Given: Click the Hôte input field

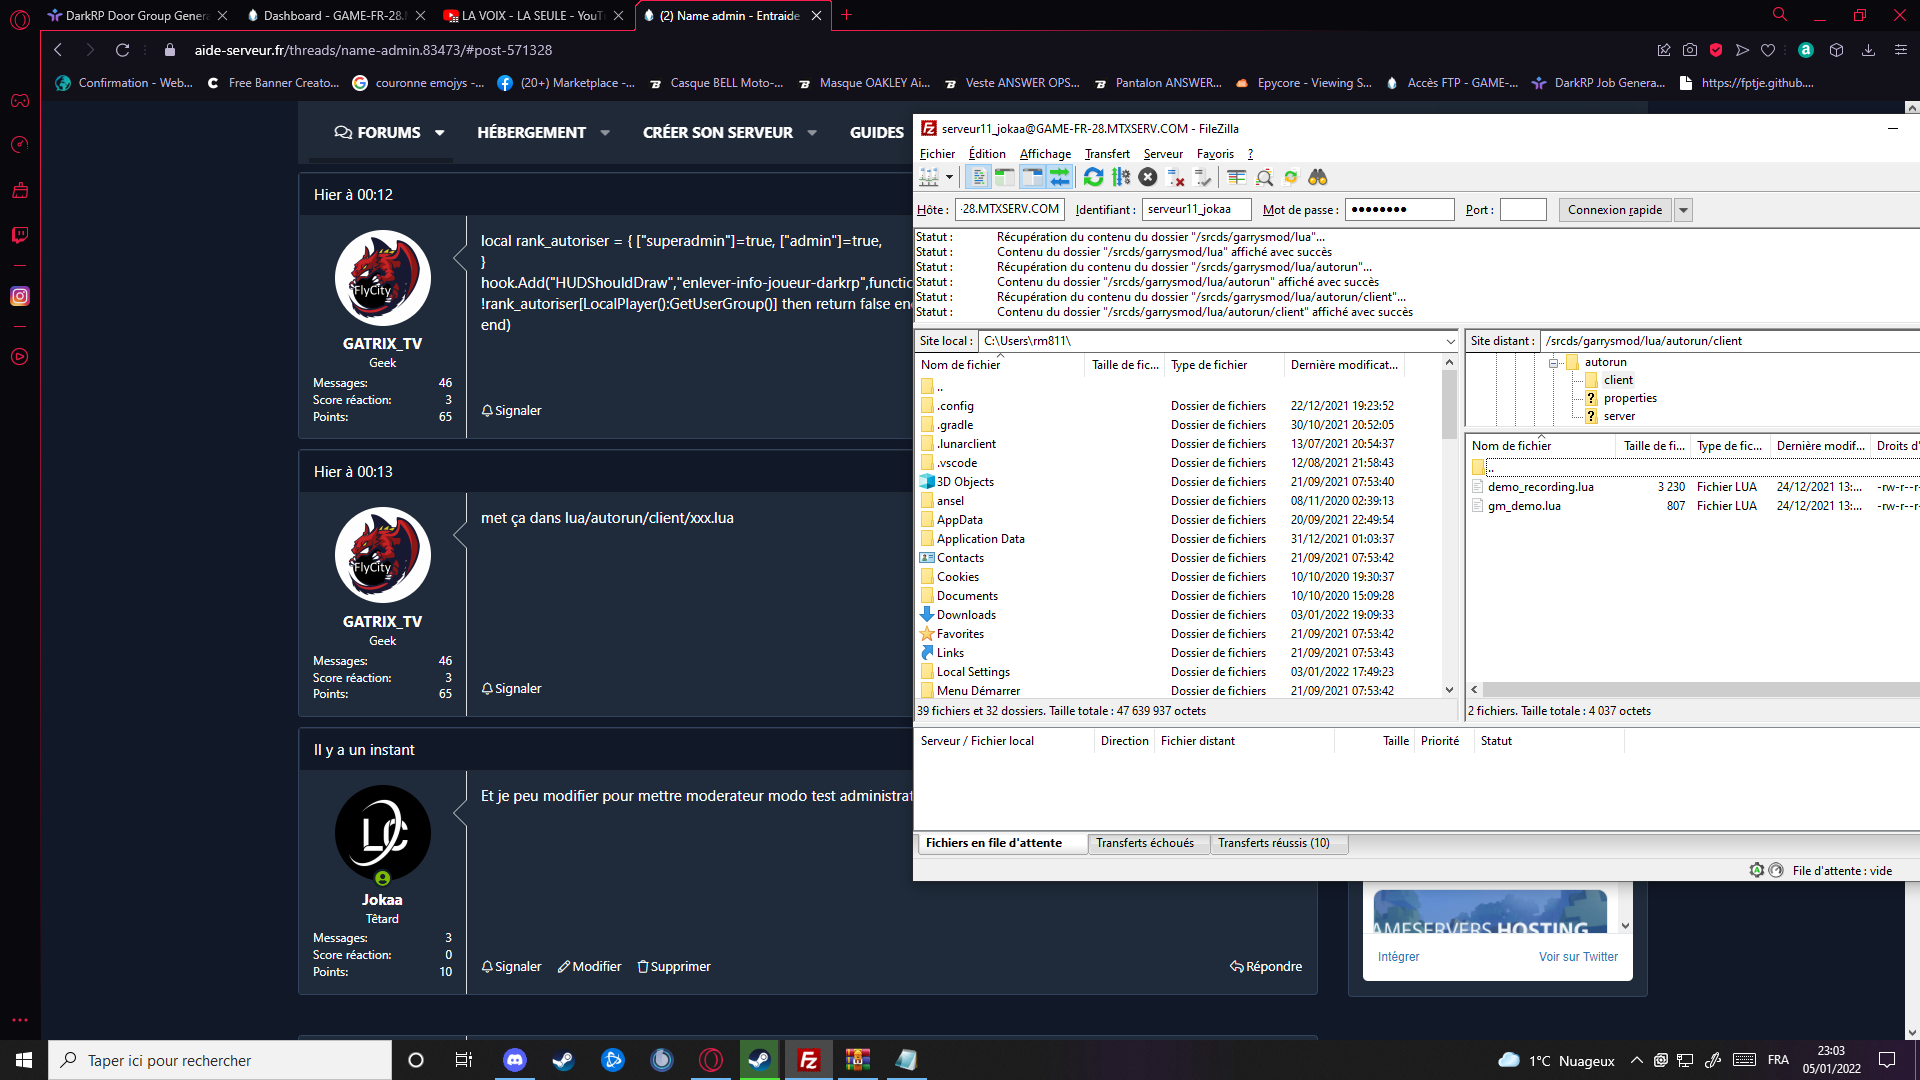Looking at the screenshot, I should click(1010, 209).
